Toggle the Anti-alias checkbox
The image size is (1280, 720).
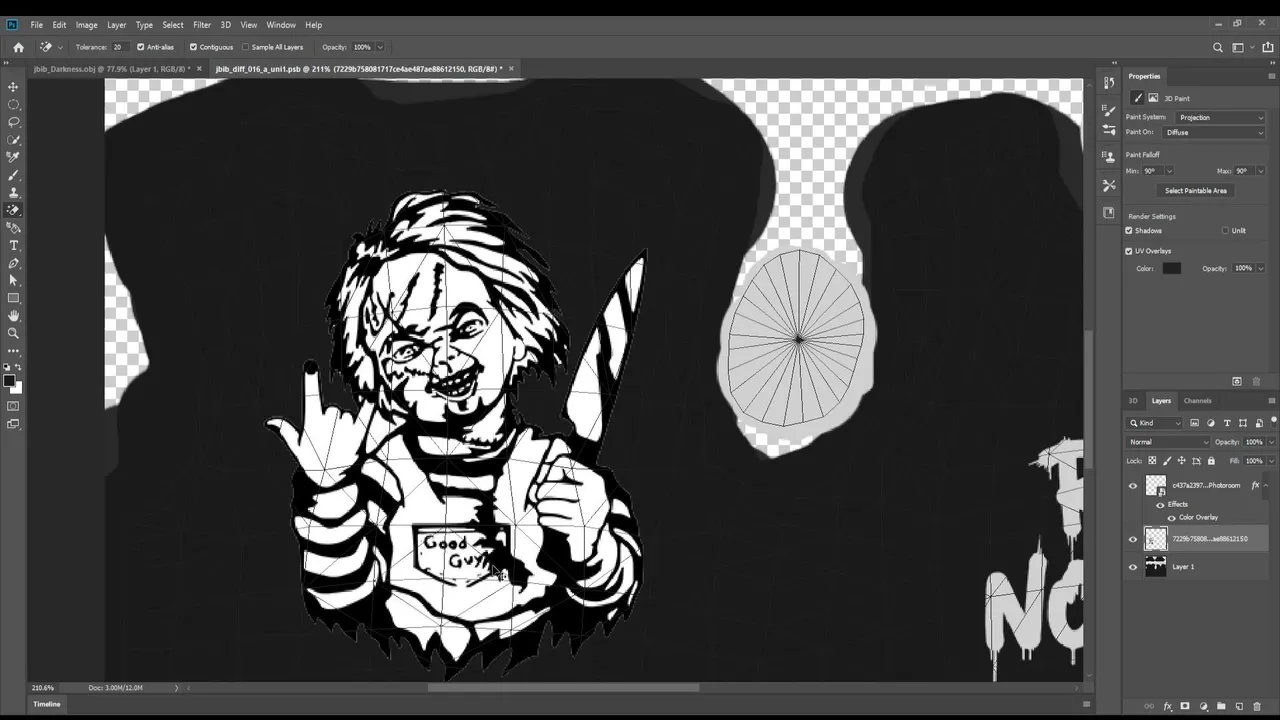click(140, 47)
